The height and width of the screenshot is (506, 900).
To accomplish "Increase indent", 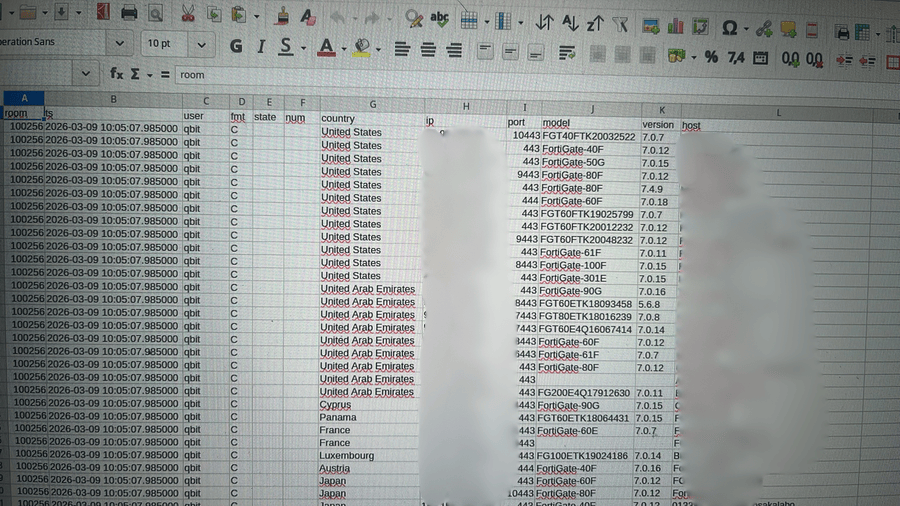I will (844, 60).
